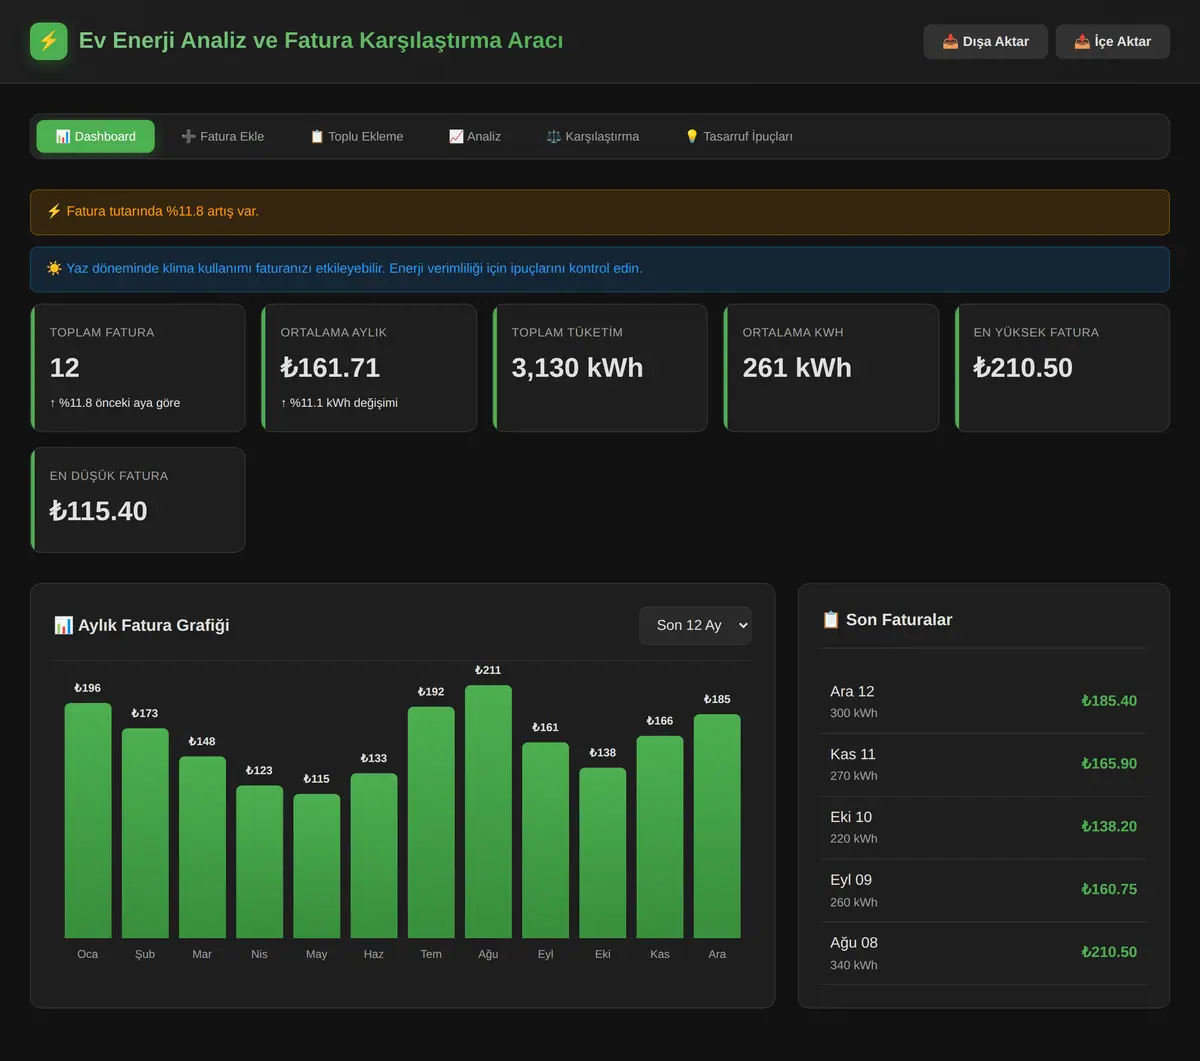This screenshot has height=1061, width=1200.
Task: Click the May bar showing ₺115
Action: 317,866
